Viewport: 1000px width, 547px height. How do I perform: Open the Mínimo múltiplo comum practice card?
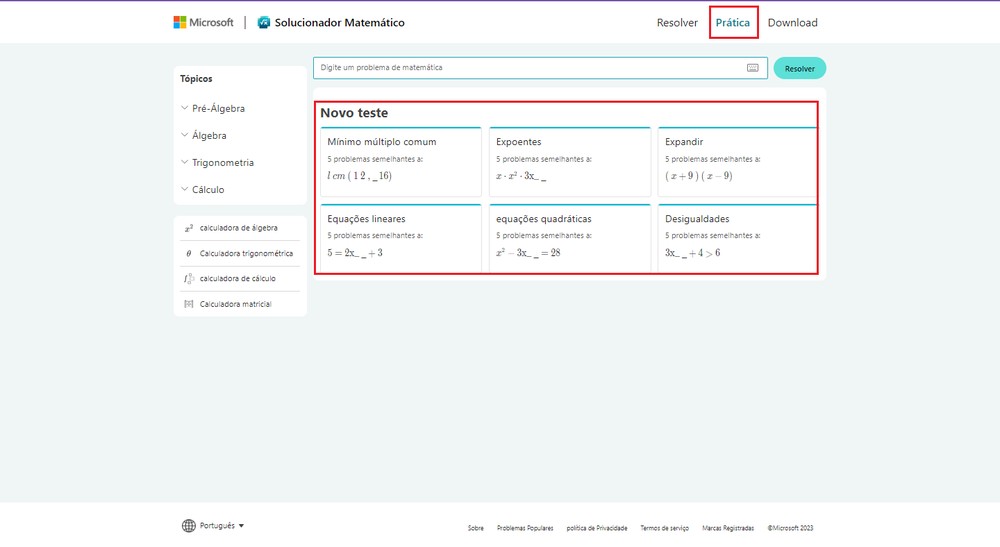coord(401,158)
